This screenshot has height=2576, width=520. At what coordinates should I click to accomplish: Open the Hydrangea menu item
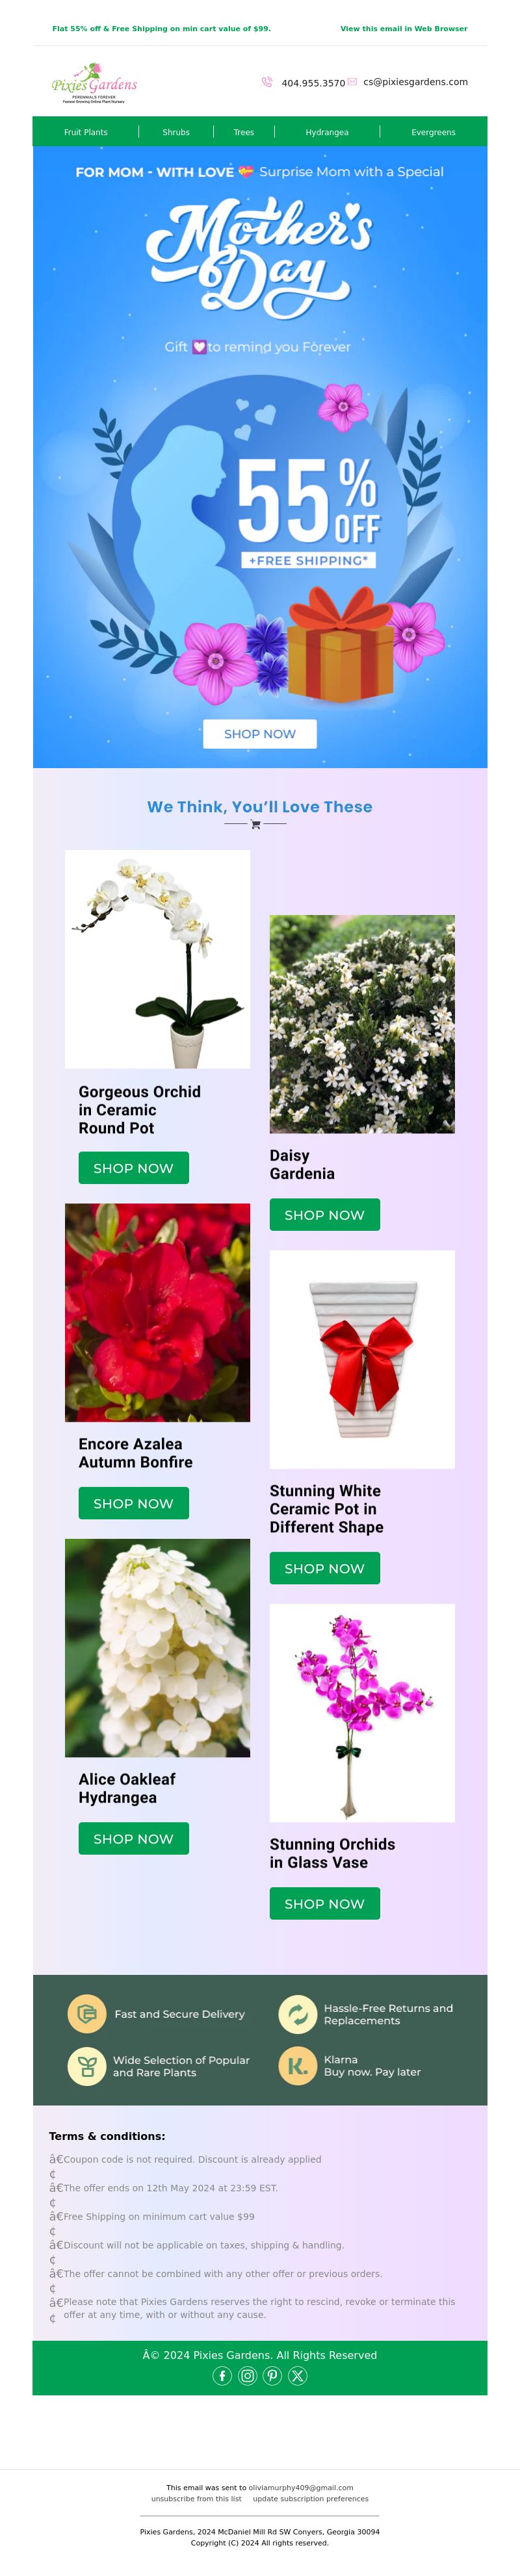[x=327, y=132]
